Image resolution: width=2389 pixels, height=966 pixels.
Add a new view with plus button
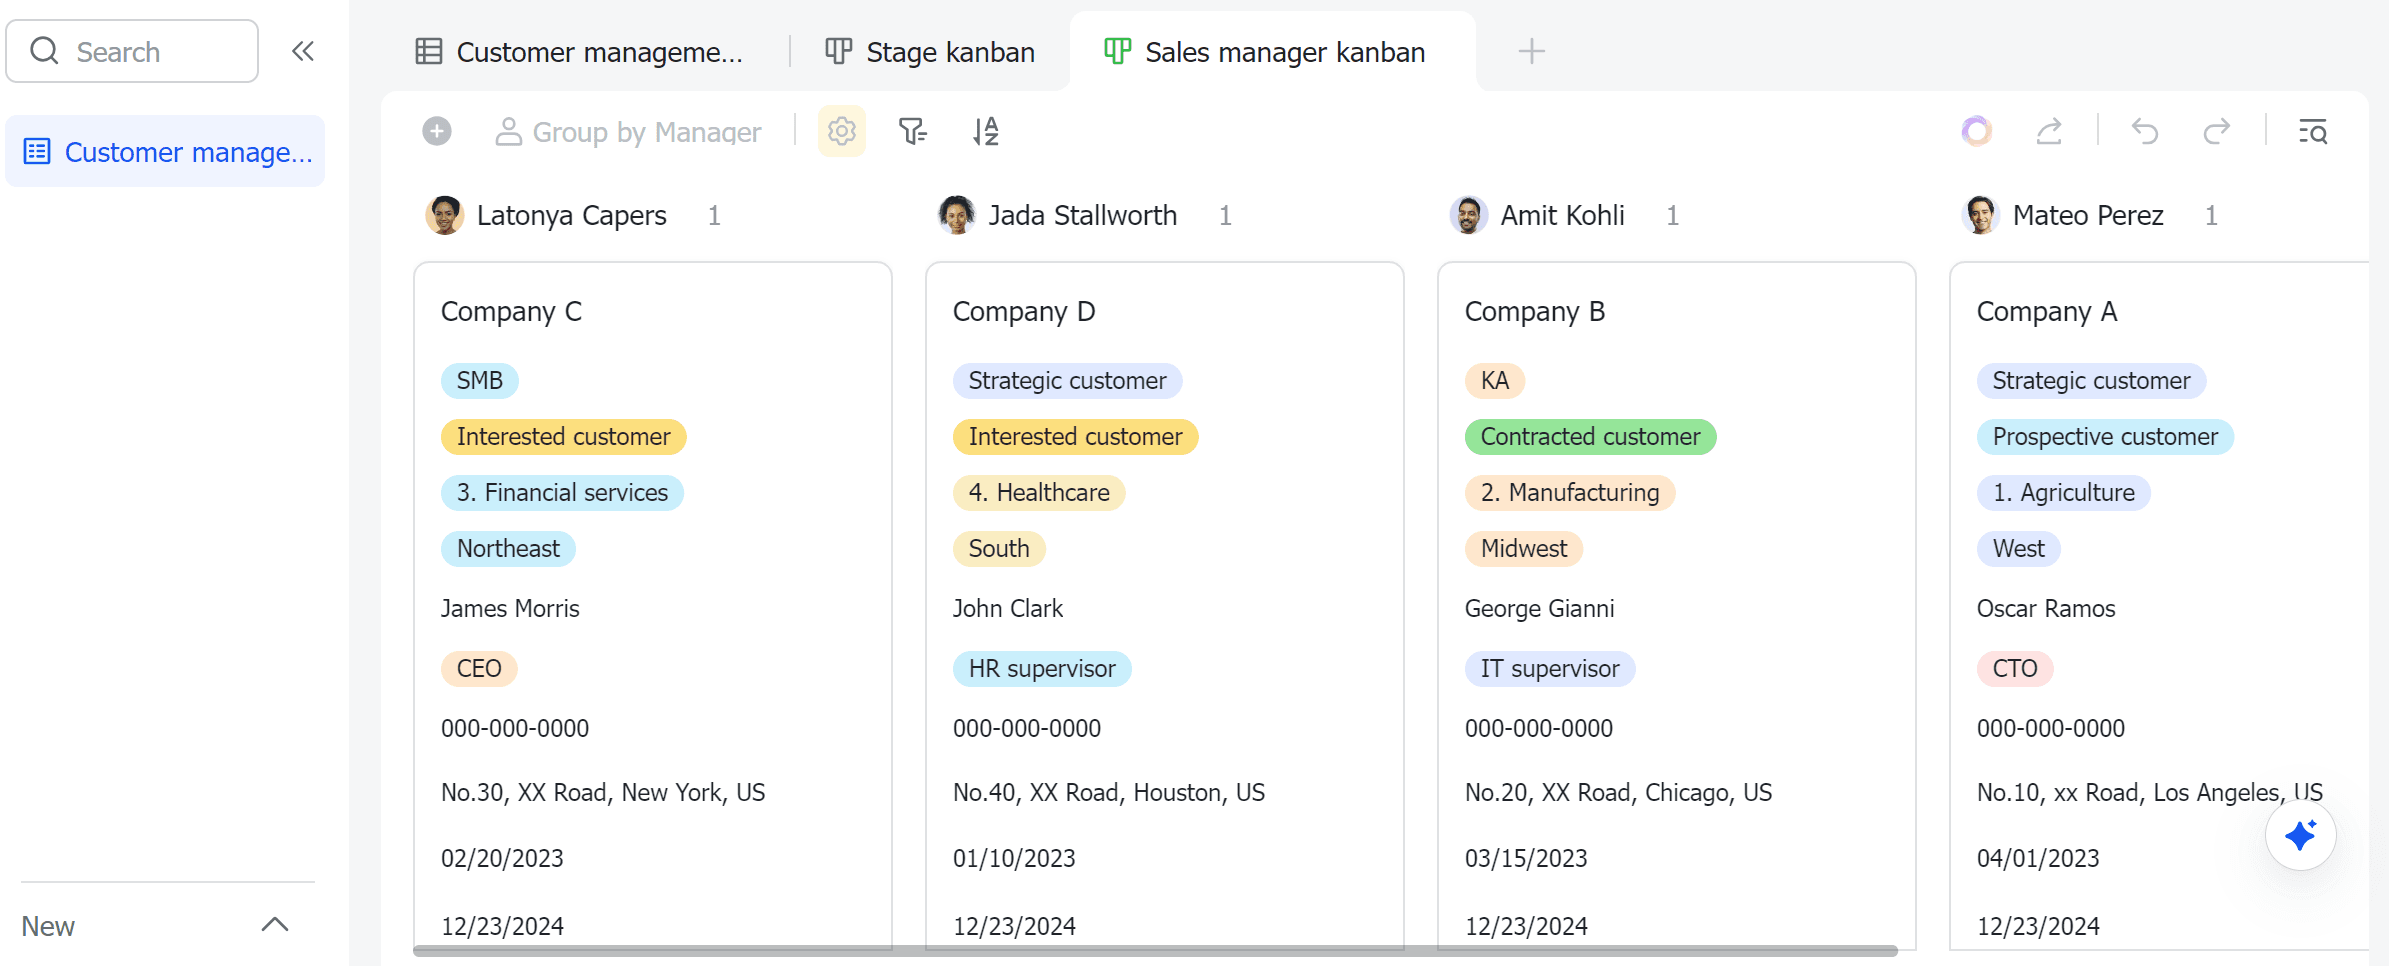1531,51
